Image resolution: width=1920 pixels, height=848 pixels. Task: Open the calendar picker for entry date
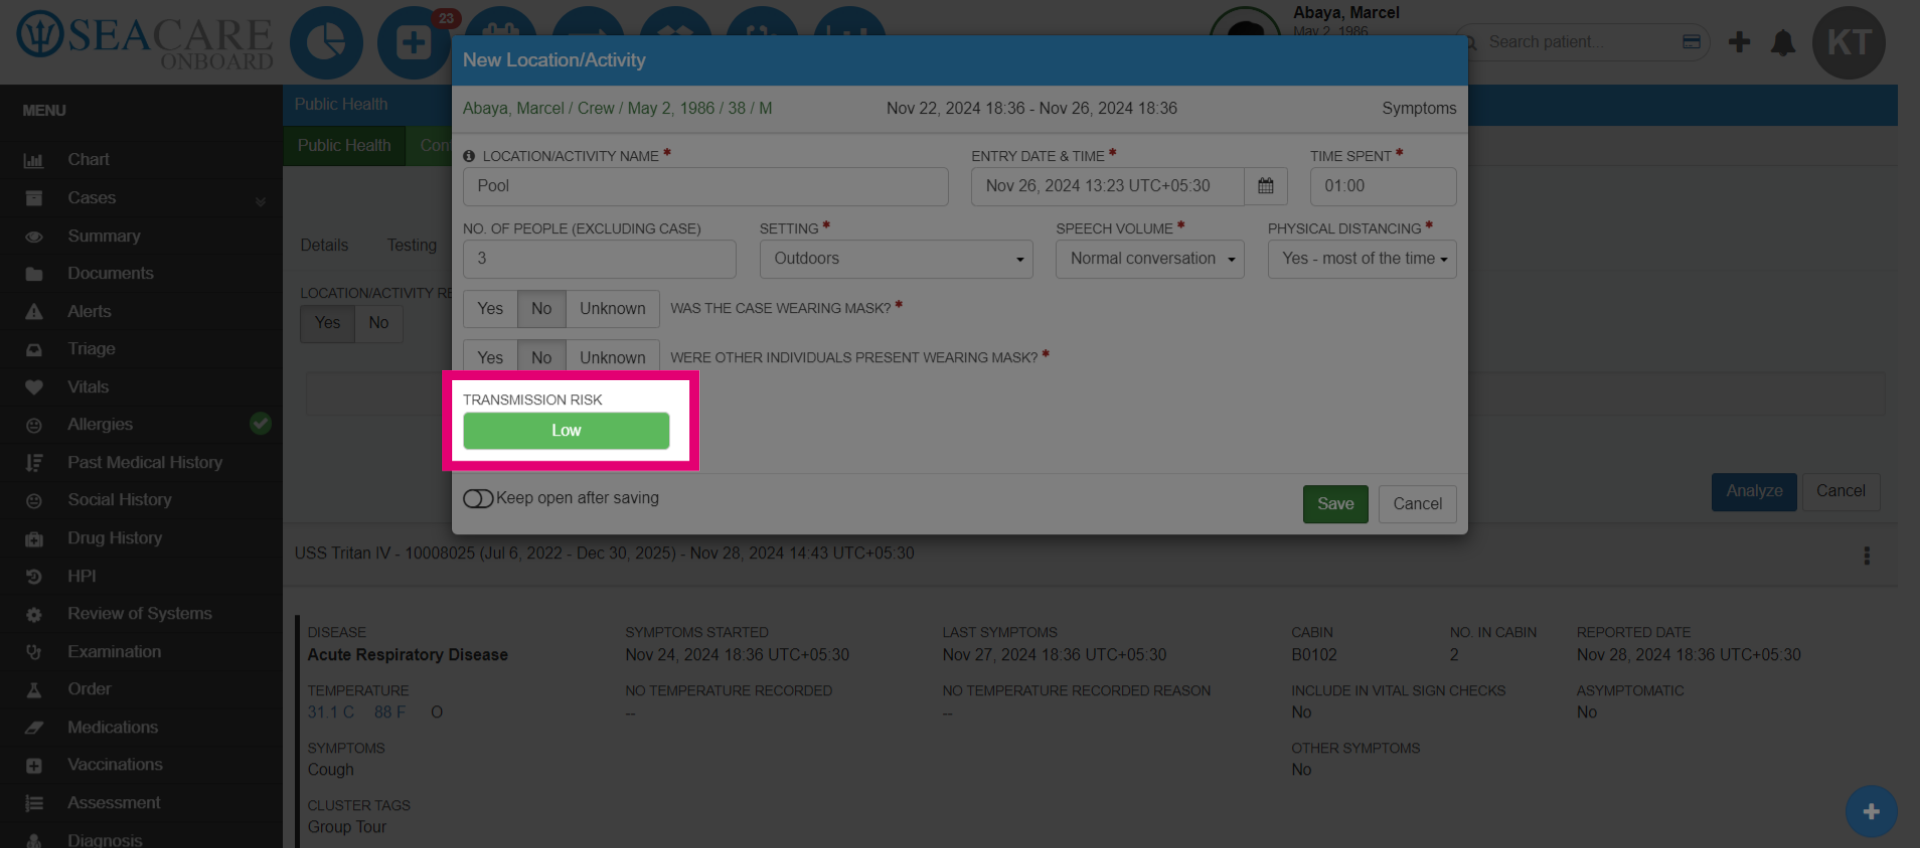pos(1265,186)
